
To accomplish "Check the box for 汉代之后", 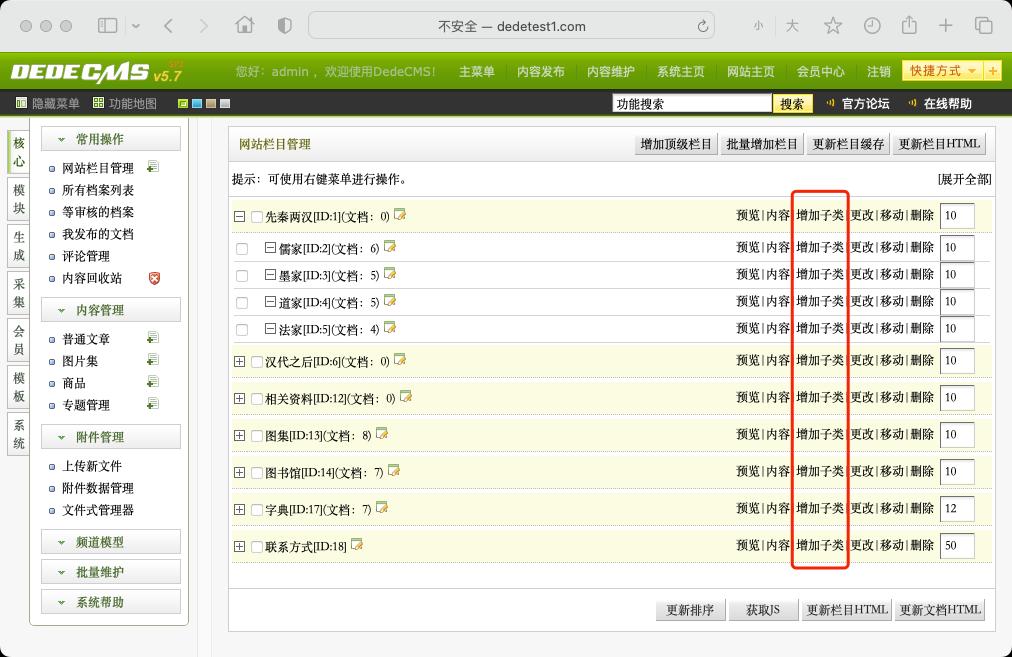I will coord(257,362).
